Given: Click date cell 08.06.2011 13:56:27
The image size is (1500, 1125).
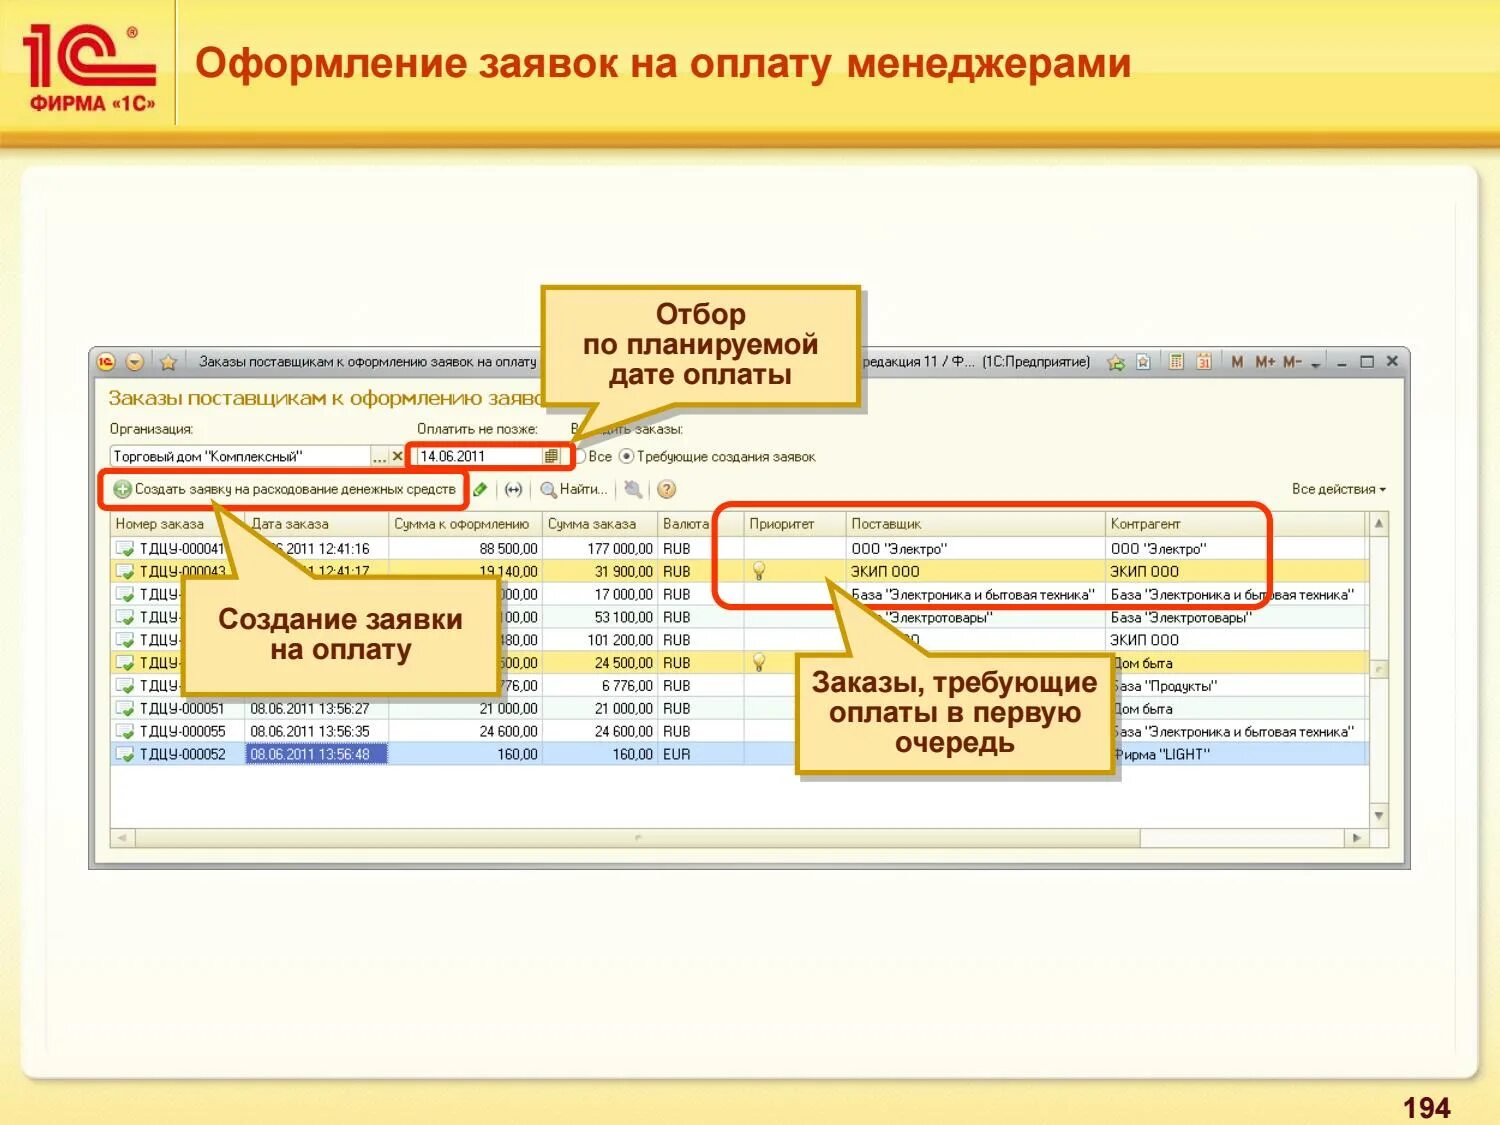Looking at the screenshot, I should (x=316, y=708).
